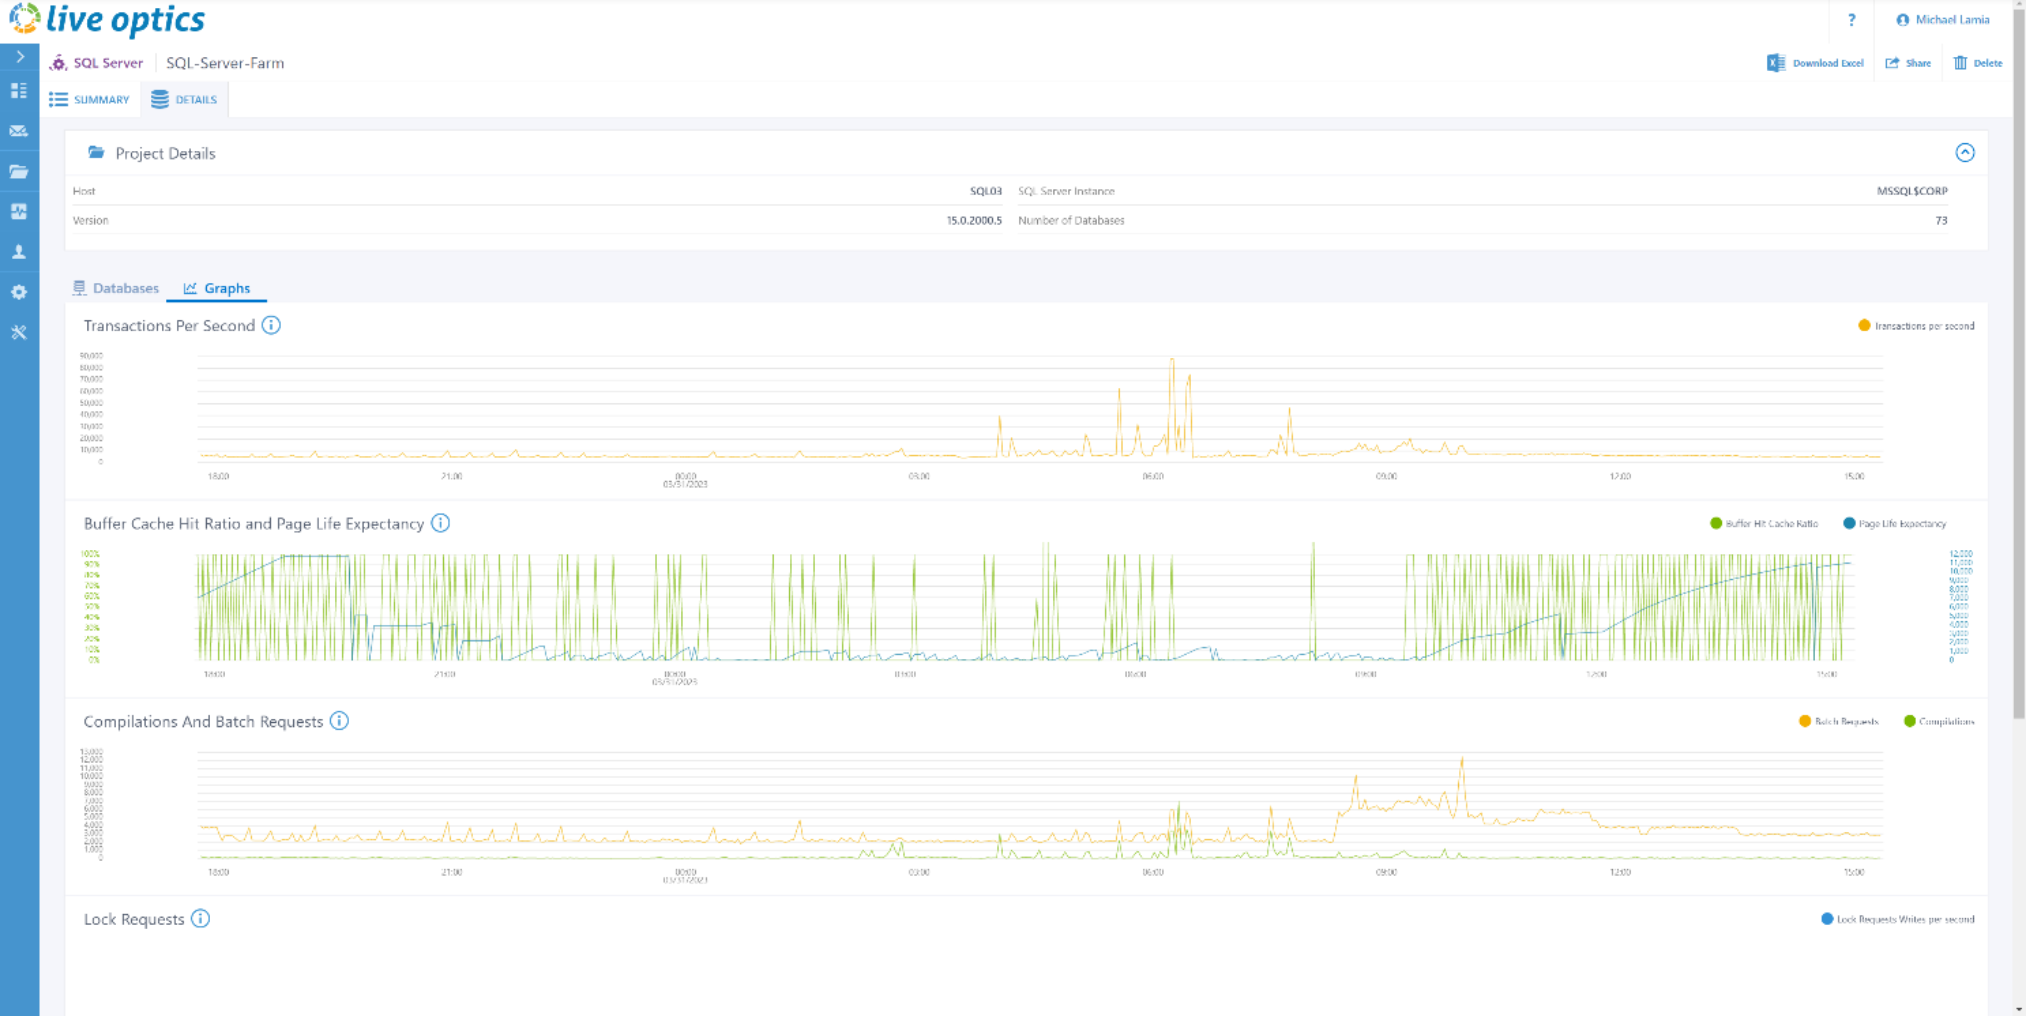
Task: Open the settings gear icon in the sidebar
Action: coord(19,292)
